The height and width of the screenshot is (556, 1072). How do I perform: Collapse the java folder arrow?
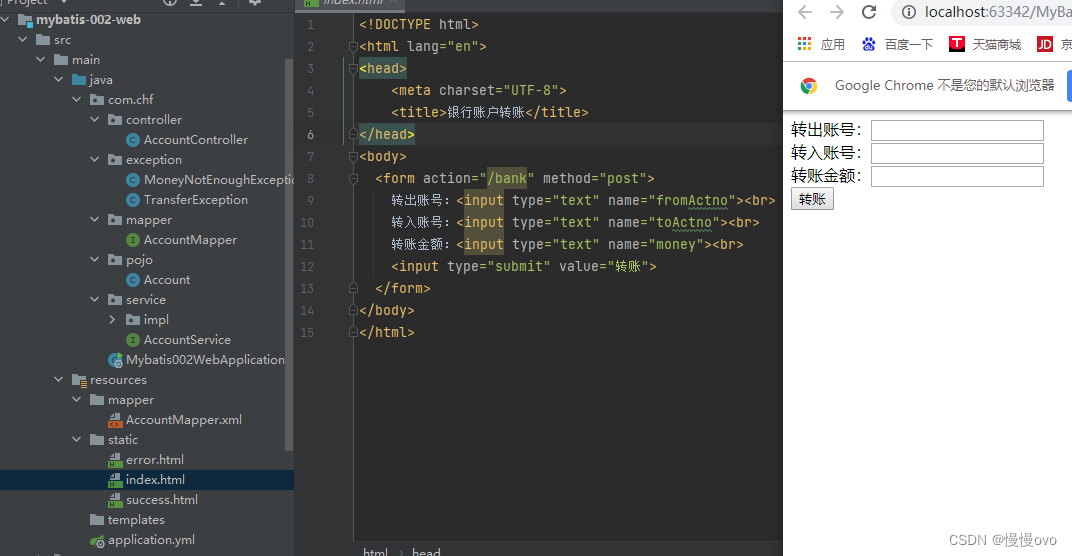click(59, 79)
